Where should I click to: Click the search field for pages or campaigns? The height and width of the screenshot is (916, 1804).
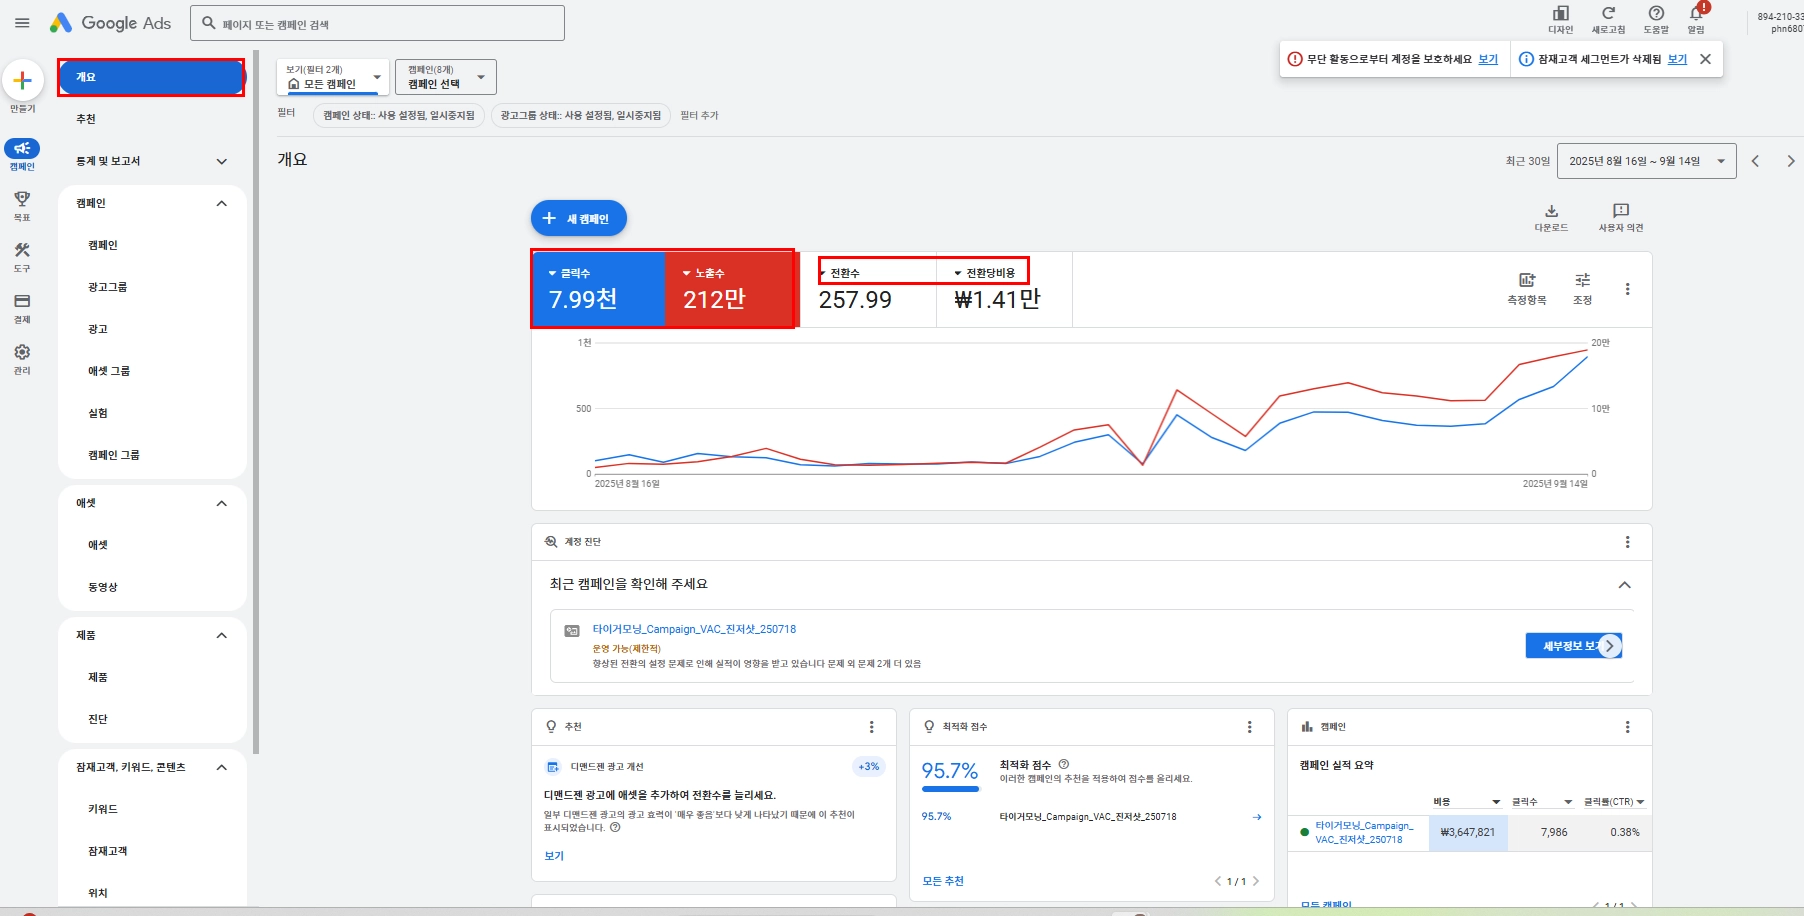(x=378, y=23)
